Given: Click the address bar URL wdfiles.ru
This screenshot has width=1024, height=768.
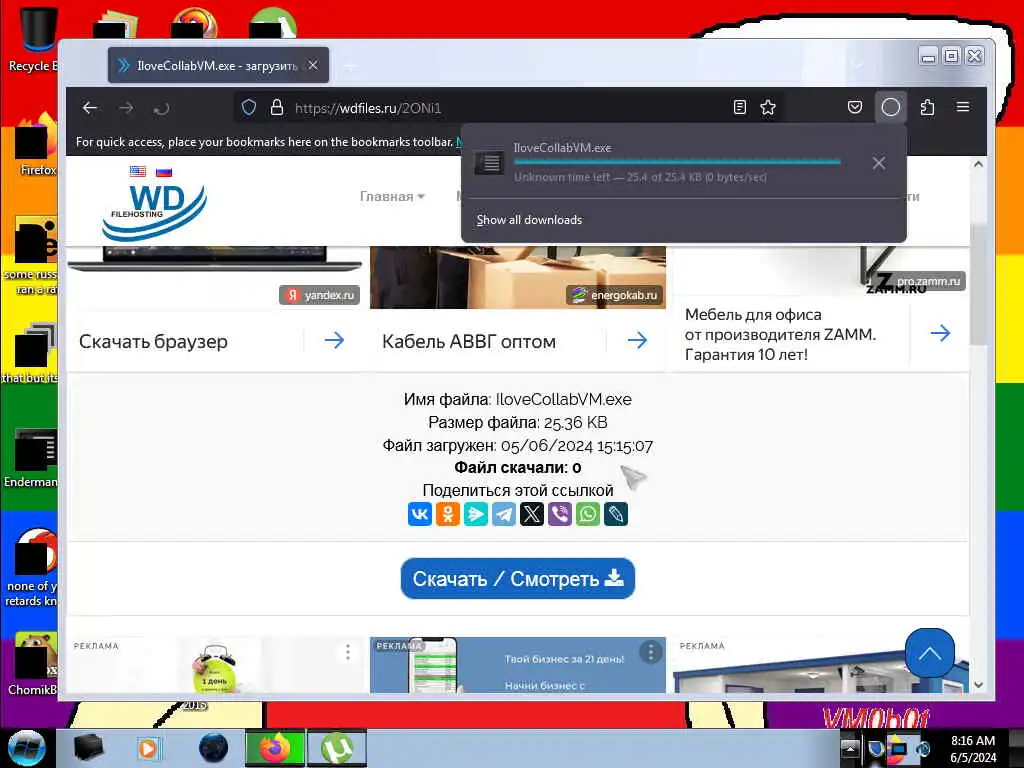Looking at the screenshot, I should [368, 108].
